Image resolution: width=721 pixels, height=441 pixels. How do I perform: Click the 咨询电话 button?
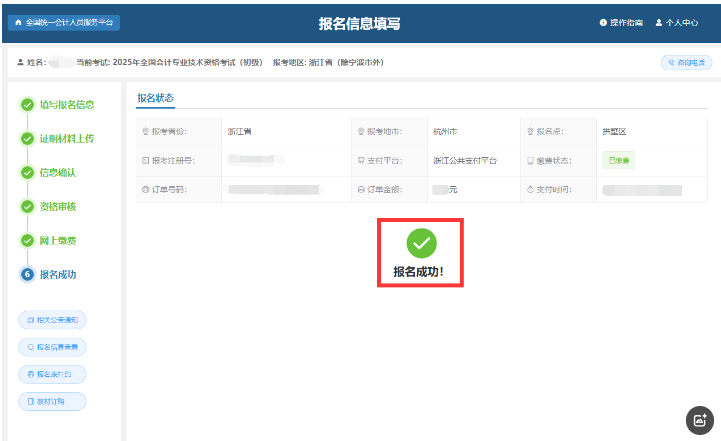686,62
